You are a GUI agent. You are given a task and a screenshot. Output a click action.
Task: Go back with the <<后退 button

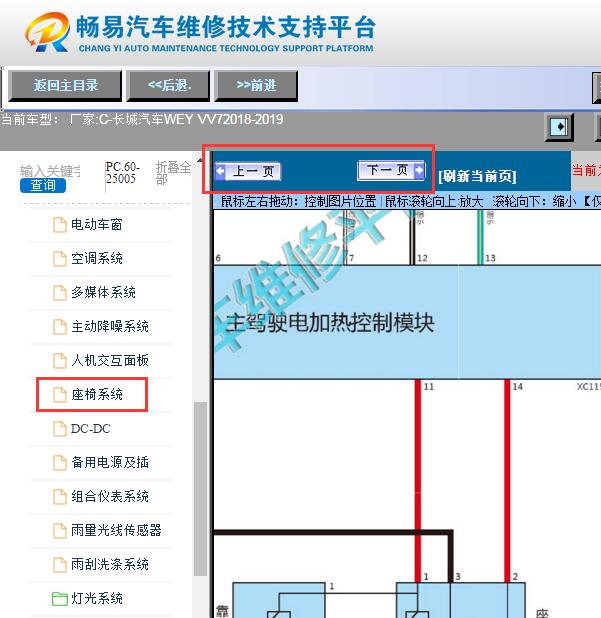pos(168,86)
